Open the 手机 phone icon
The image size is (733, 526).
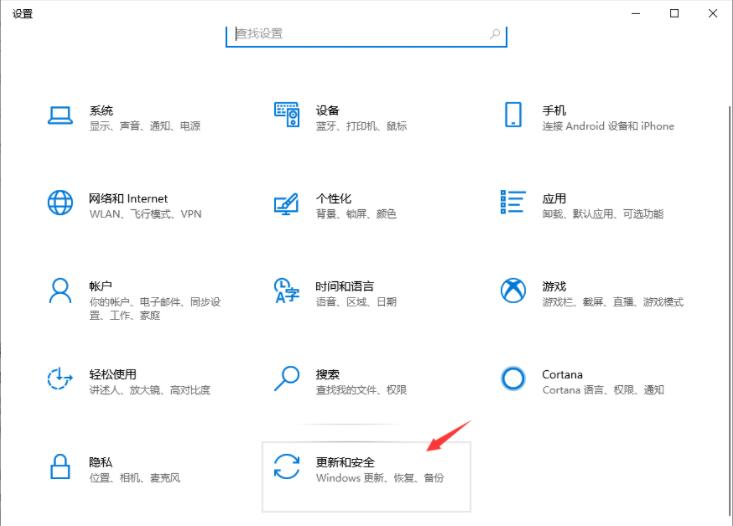513,115
